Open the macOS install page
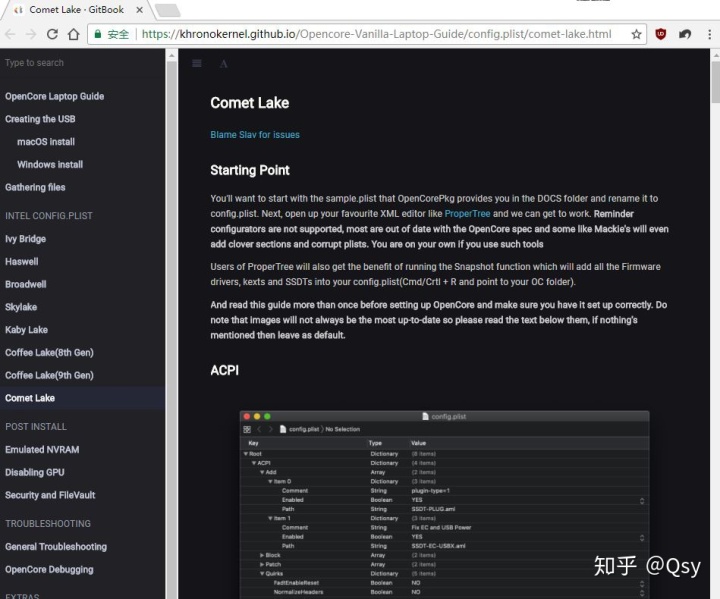This screenshot has height=599, width=720. click(x=46, y=142)
